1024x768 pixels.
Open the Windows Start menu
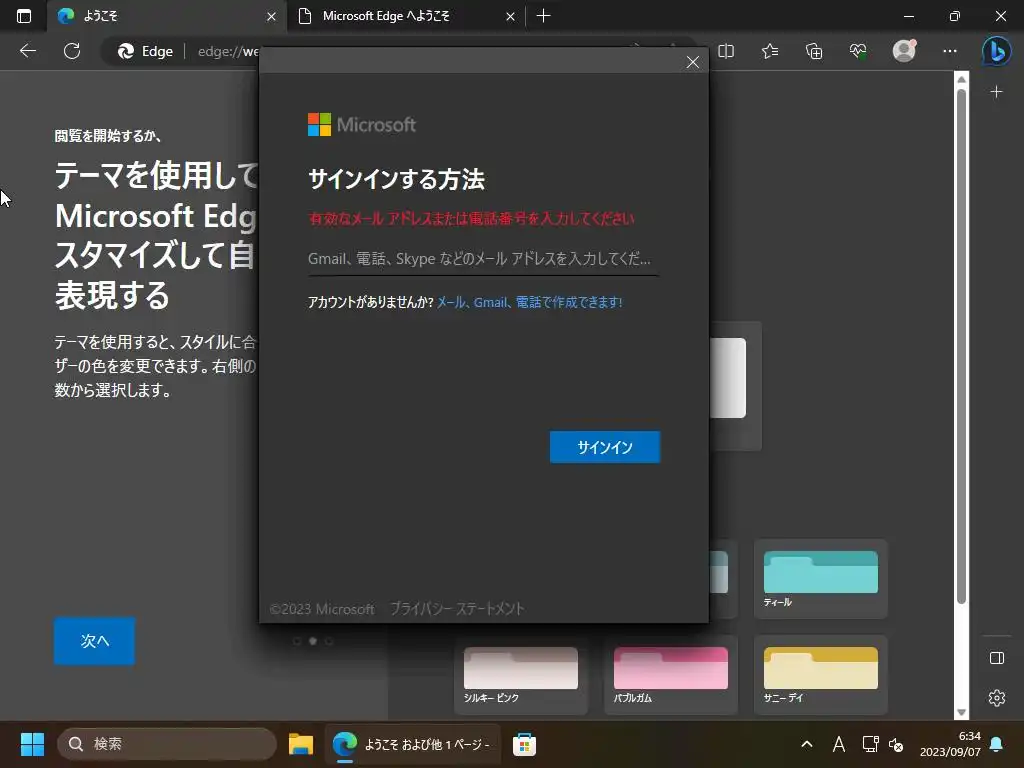coord(32,744)
